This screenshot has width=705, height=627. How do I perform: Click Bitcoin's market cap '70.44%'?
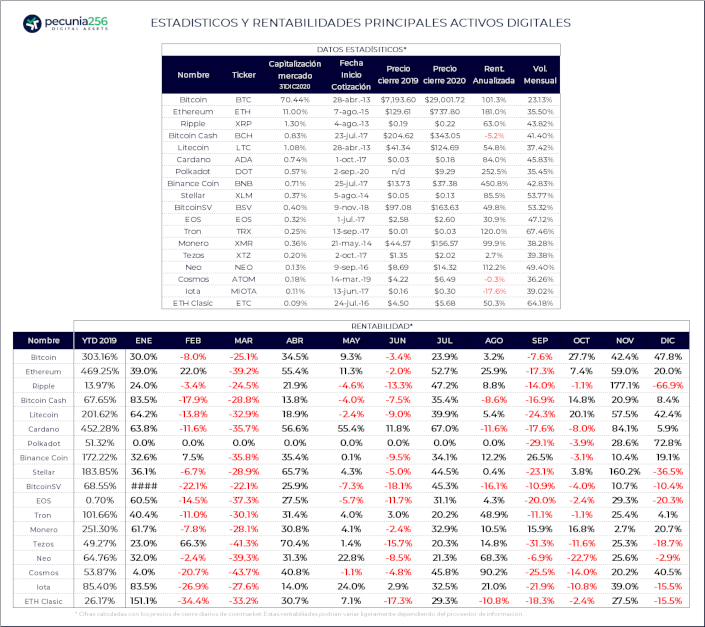[x=295, y=100]
